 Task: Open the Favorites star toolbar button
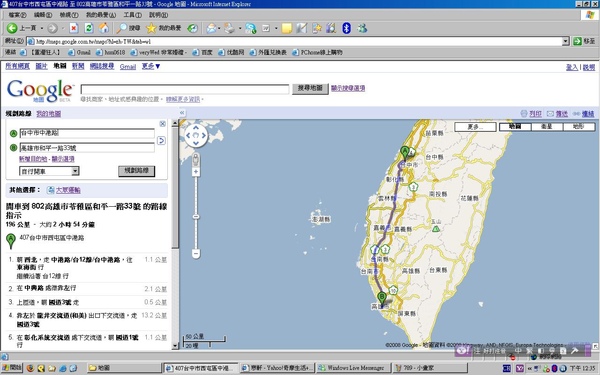pyautogui.click(x=164, y=28)
